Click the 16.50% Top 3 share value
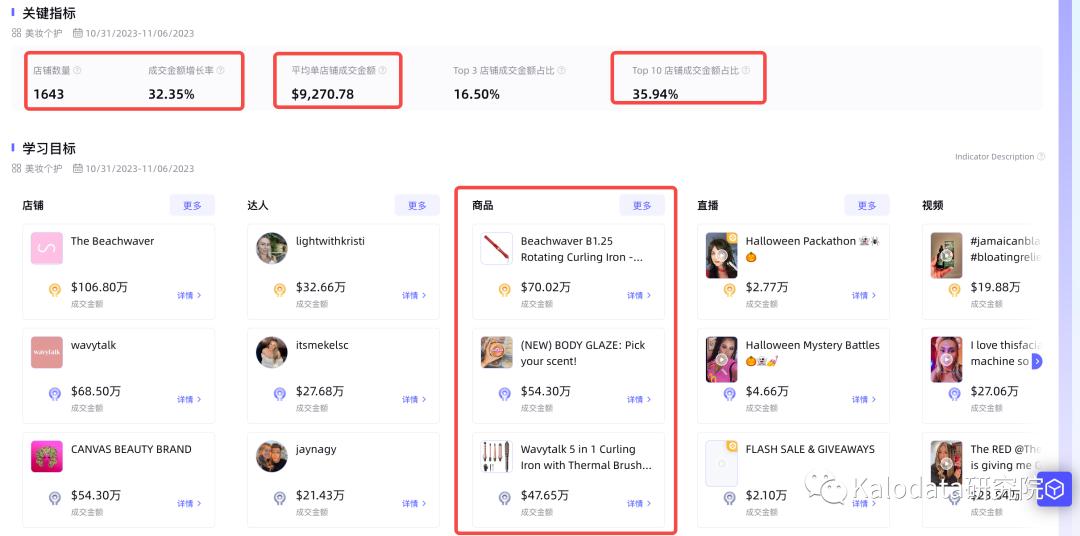The width and height of the screenshot is (1080, 536). pos(477,94)
